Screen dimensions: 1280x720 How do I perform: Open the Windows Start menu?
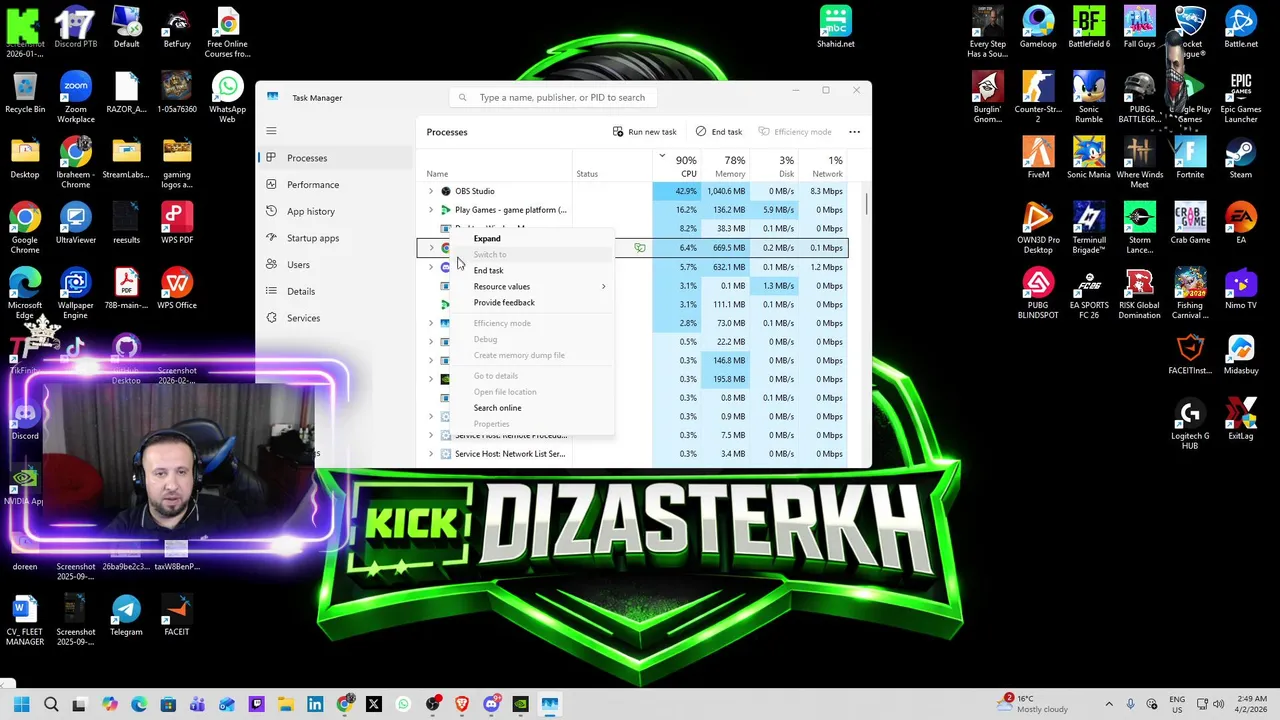(x=21, y=704)
